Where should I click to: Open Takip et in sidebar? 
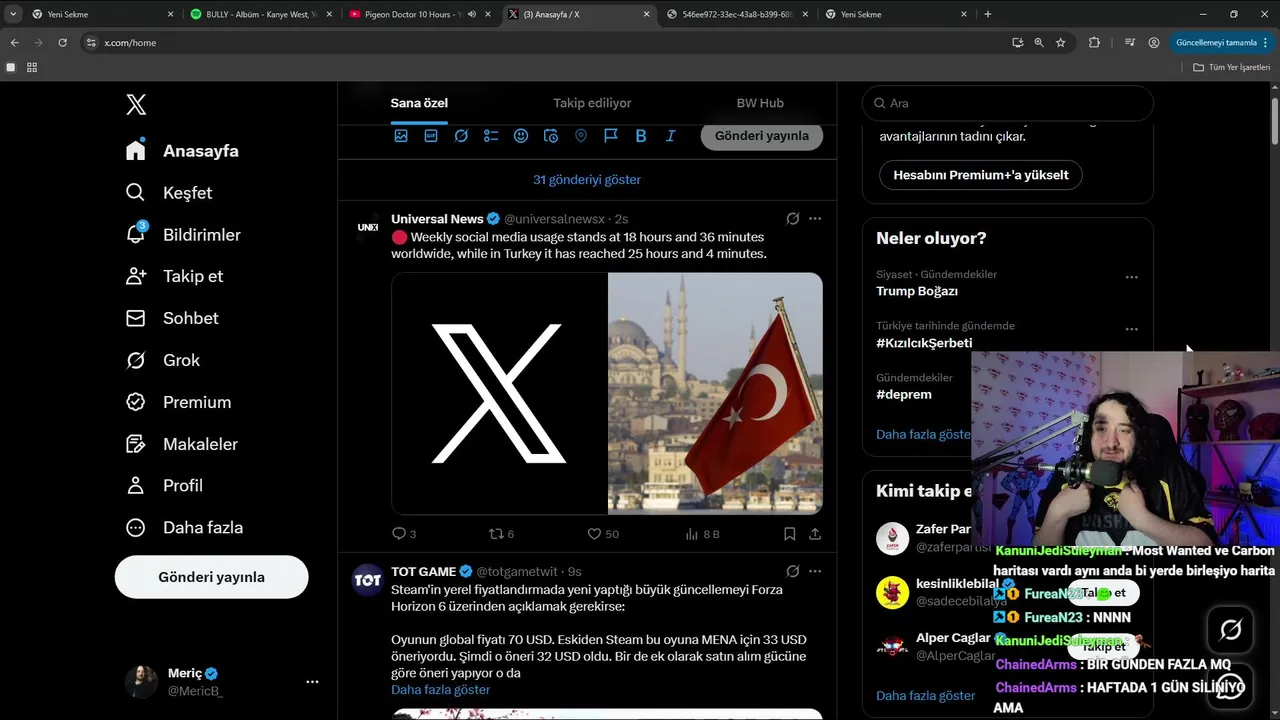(x=174, y=276)
